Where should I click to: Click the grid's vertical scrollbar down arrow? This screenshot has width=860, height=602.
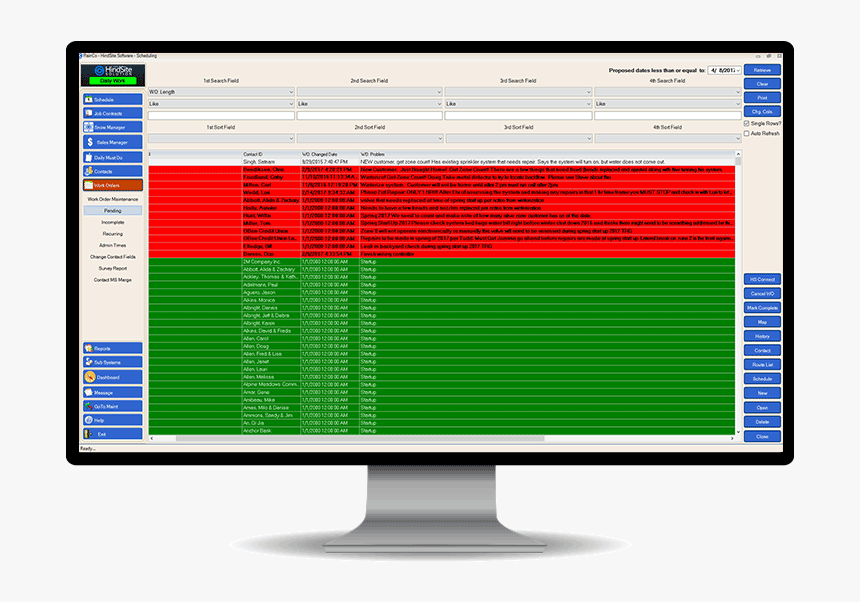[738, 432]
